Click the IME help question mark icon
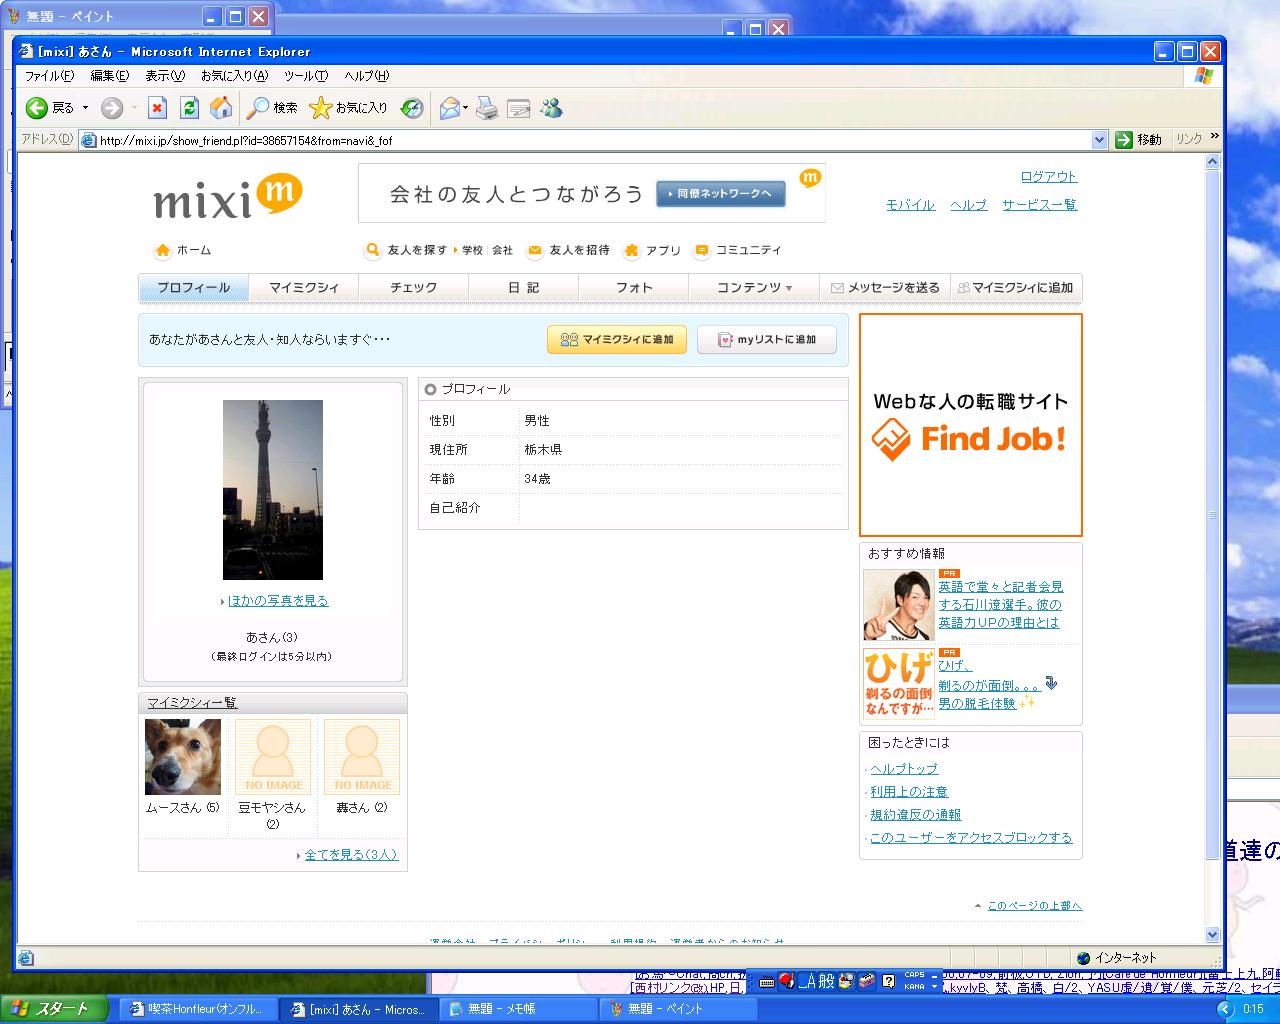 pyautogui.click(x=888, y=981)
